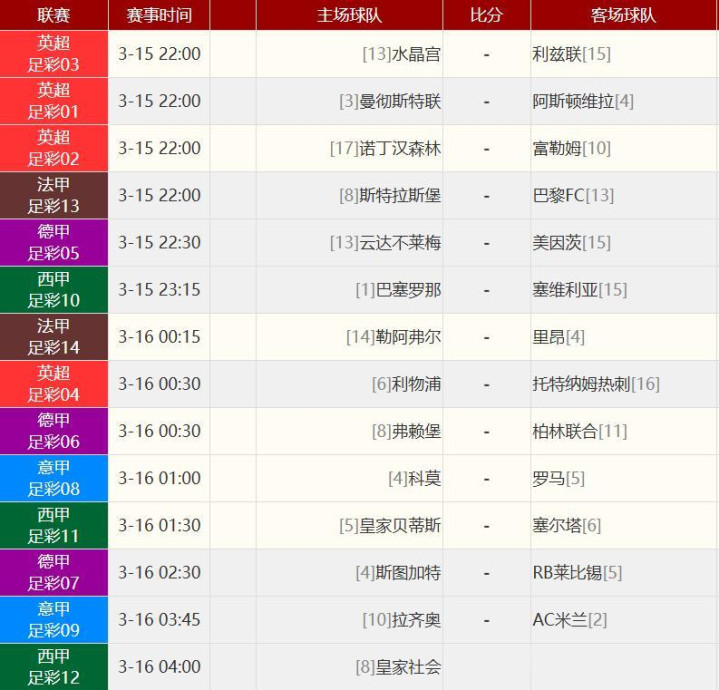Click match time 3-16 02:30

coord(160,573)
